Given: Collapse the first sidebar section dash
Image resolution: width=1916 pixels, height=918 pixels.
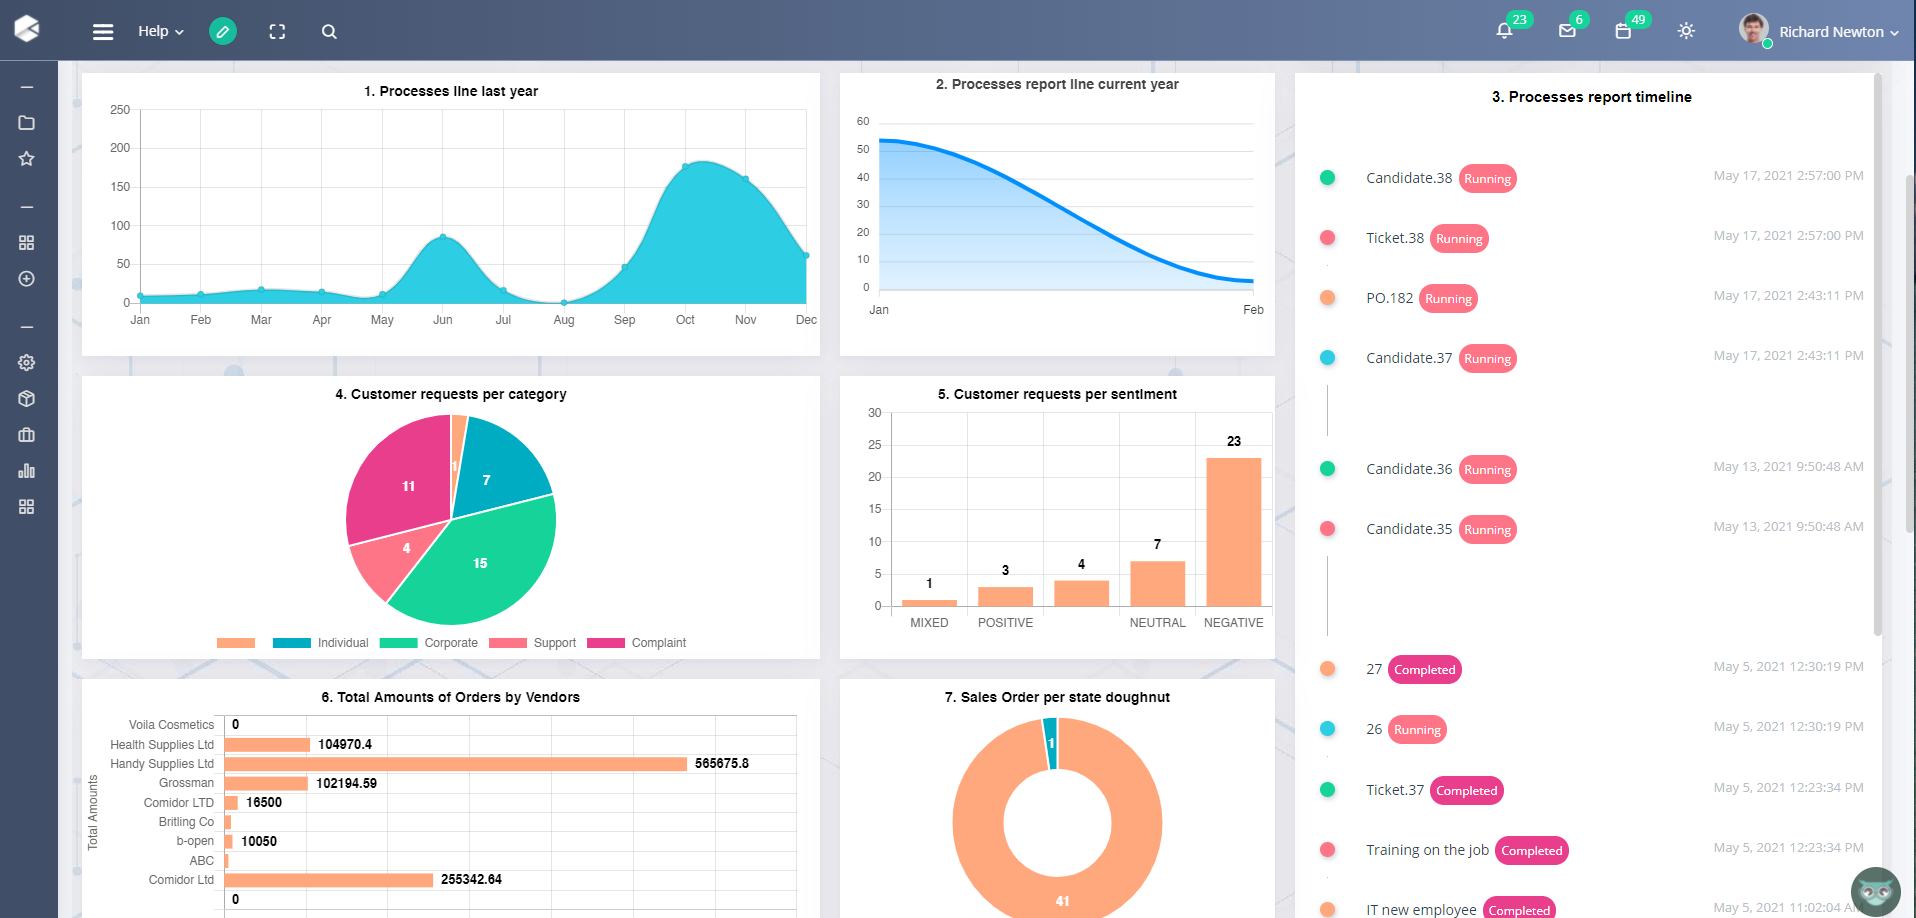Looking at the screenshot, I should tap(27, 88).
